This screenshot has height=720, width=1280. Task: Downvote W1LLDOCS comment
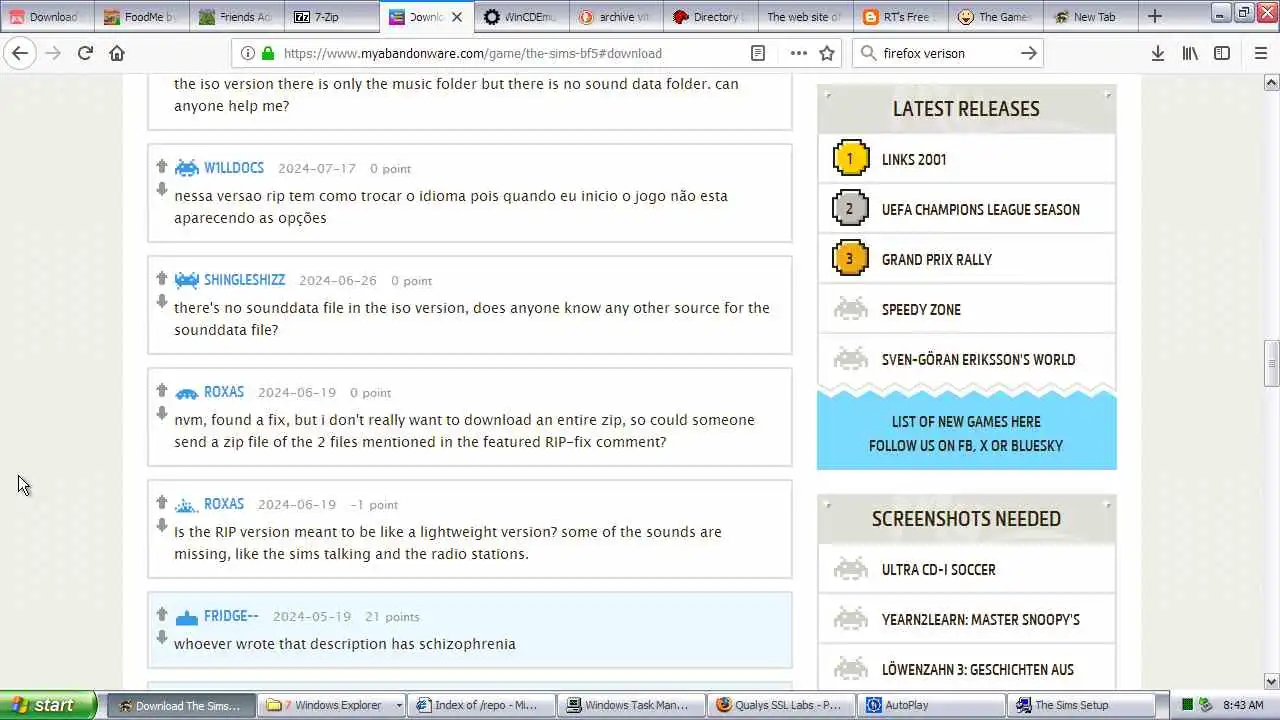tap(162, 189)
